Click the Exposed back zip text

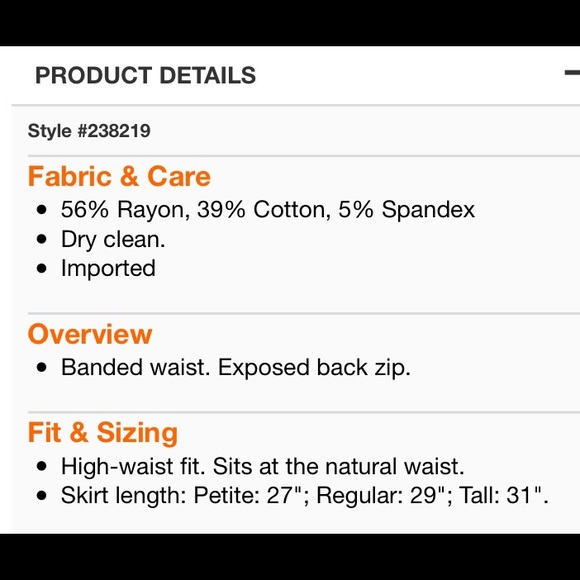[x=314, y=368]
